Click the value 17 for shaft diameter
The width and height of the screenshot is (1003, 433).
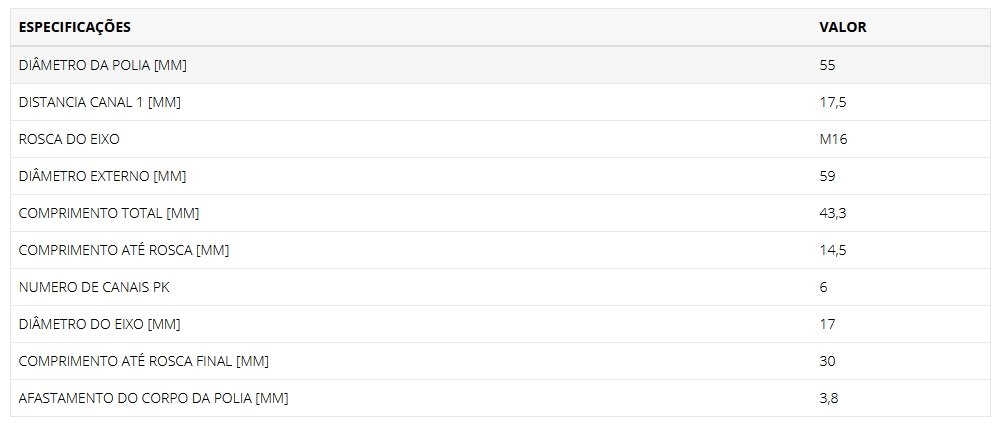(x=827, y=325)
